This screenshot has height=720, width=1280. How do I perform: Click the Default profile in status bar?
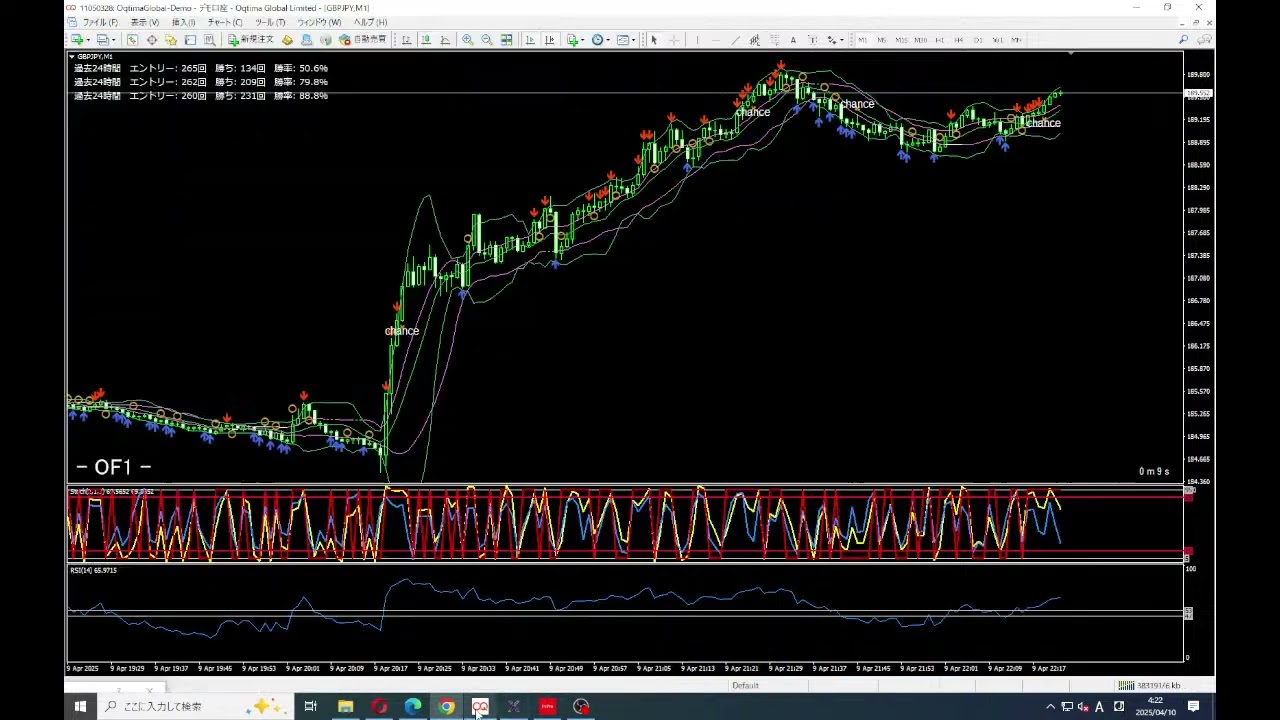tap(745, 686)
